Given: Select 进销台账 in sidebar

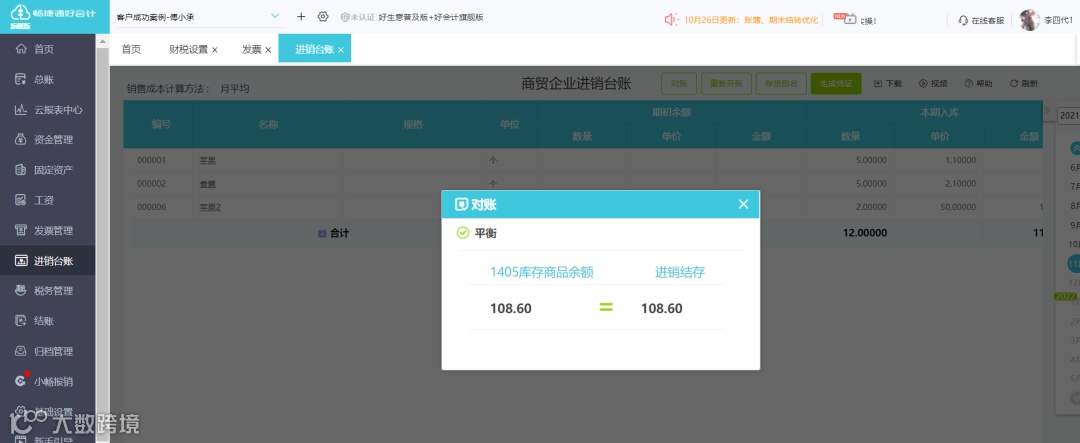Looking at the screenshot, I should pos(48,261).
